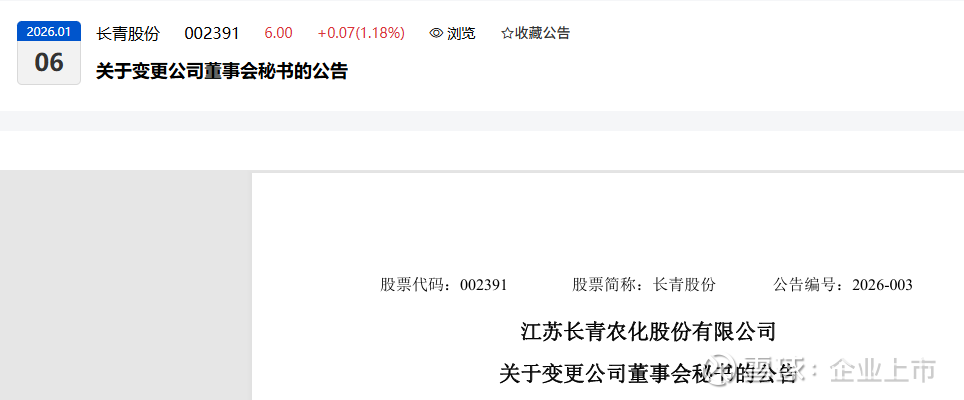Click the star icon for 收藏公告
The width and height of the screenshot is (964, 400).
tap(507, 33)
